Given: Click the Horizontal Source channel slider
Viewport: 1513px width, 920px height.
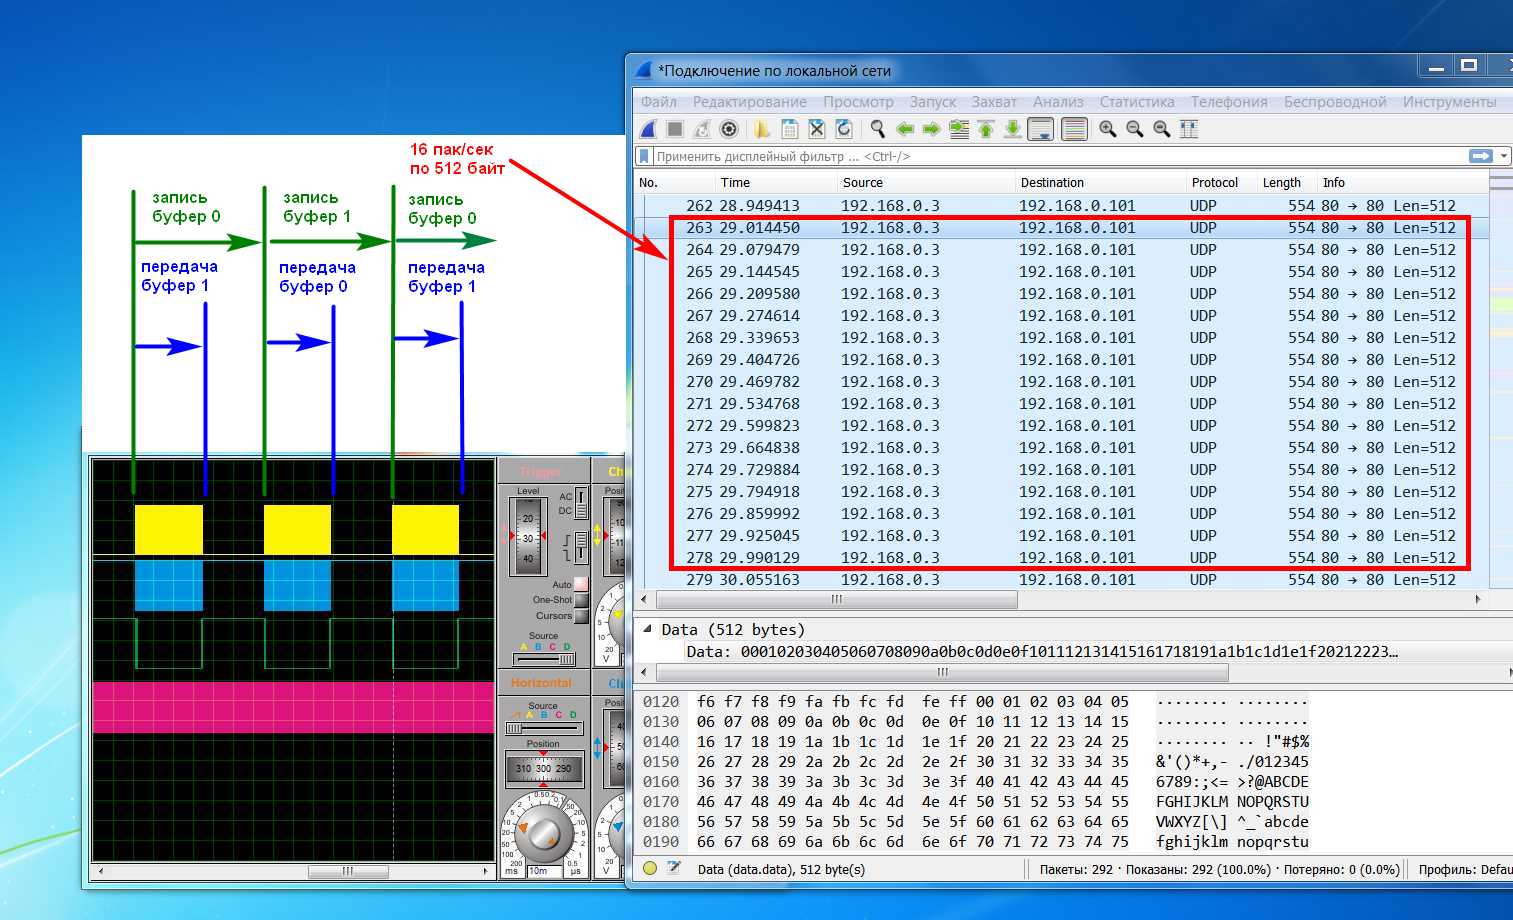Looking at the screenshot, I should point(543,728).
